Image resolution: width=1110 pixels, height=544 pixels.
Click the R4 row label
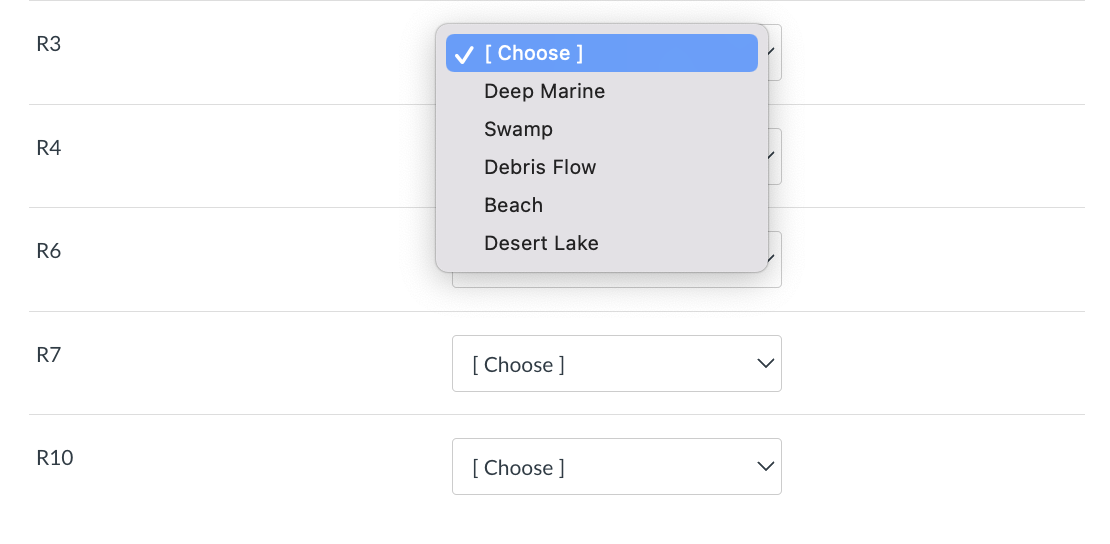click(49, 148)
